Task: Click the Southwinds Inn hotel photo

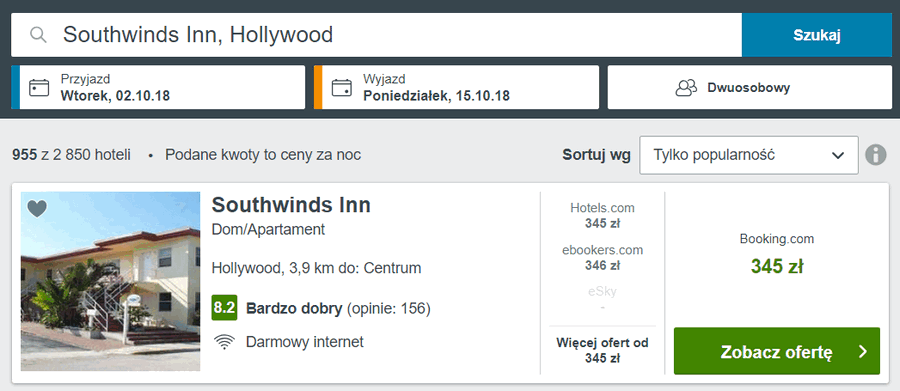Action: click(x=111, y=281)
